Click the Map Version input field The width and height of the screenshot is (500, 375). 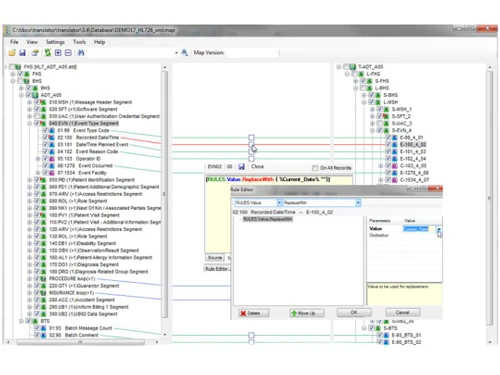252,53
